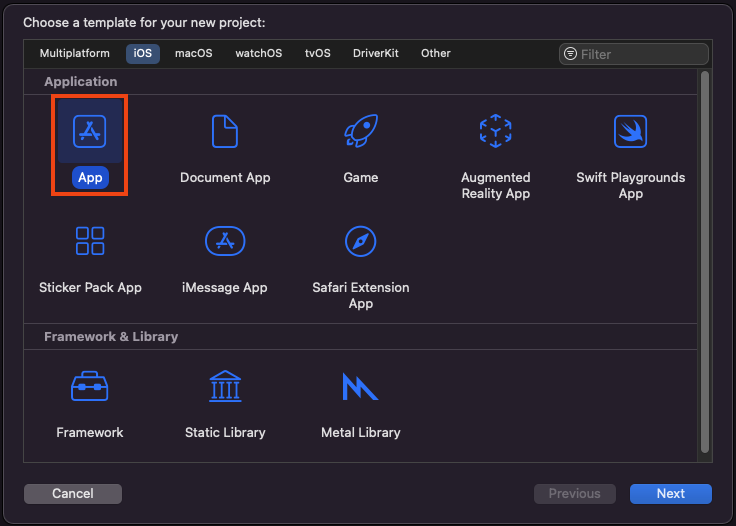Select the Safari Extension App compass icon
Image resolution: width=736 pixels, height=526 pixels.
pos(360,241)
